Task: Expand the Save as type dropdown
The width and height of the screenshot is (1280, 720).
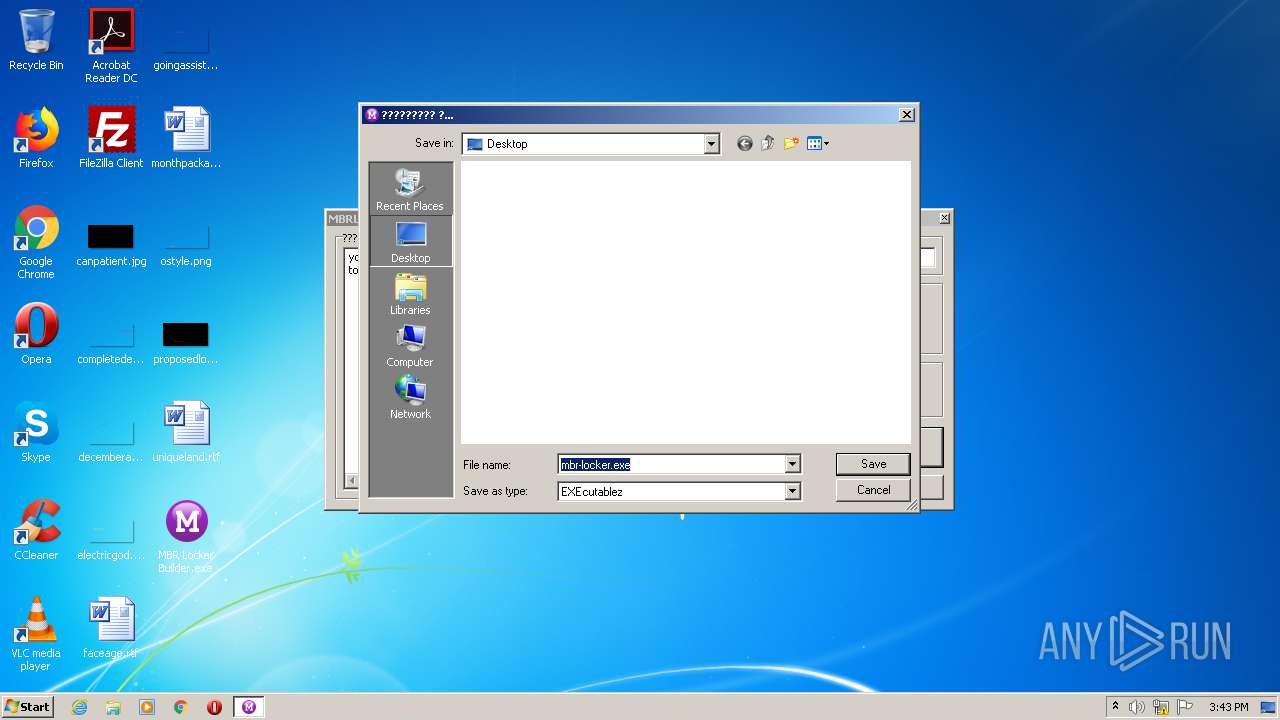Action: pyautogui.click(x=792, y=491)
